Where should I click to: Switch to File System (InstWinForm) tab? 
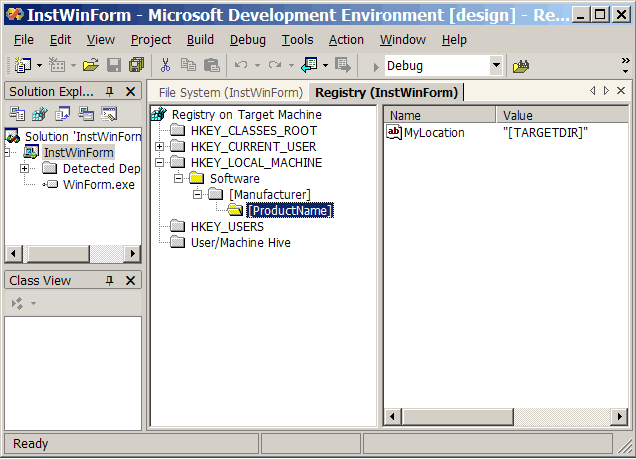230,92
